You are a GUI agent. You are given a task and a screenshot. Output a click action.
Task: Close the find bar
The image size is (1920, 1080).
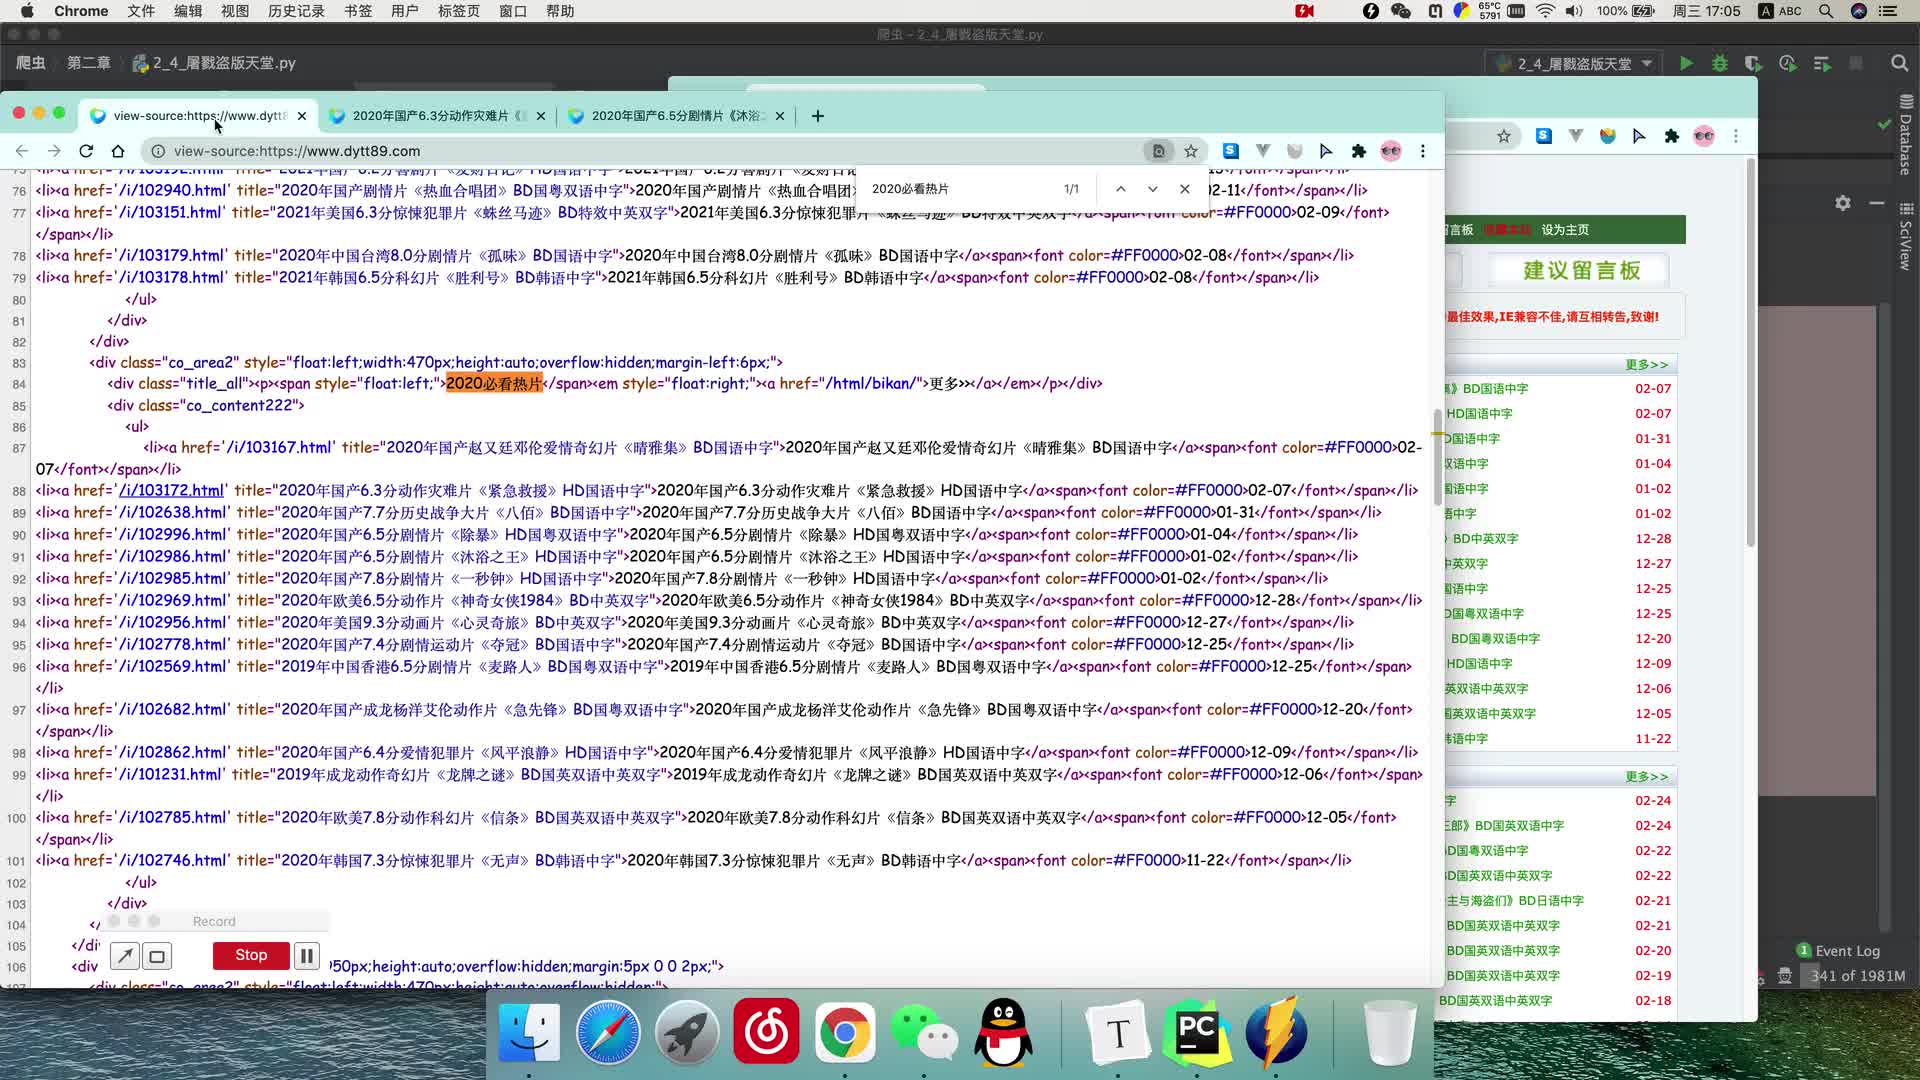[1185, 189]
